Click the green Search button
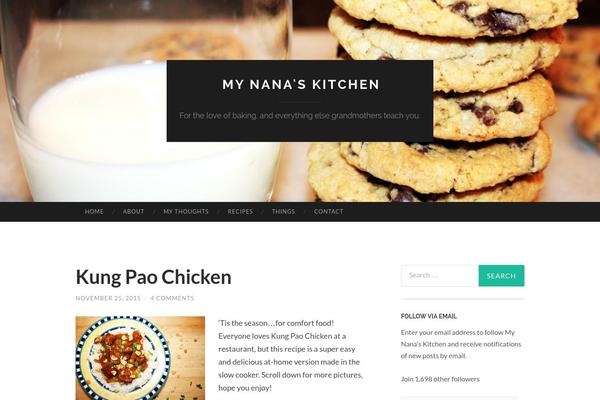 pyautogui.click(x=501, y=276)
